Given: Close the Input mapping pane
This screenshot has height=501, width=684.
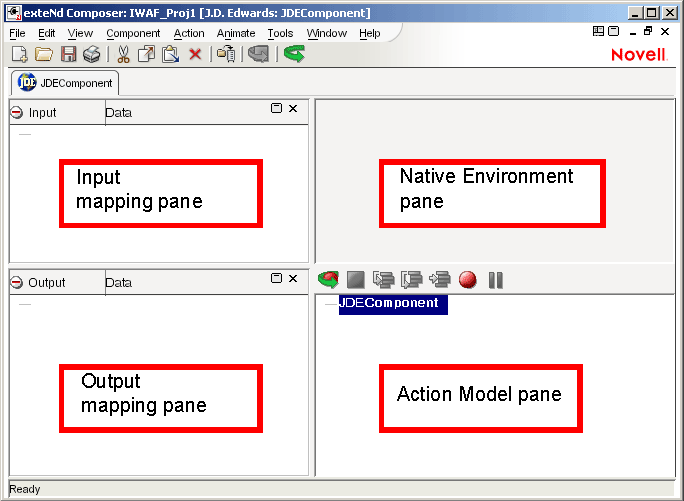Looking at the screenshot, I should click(x=293, y=108).
